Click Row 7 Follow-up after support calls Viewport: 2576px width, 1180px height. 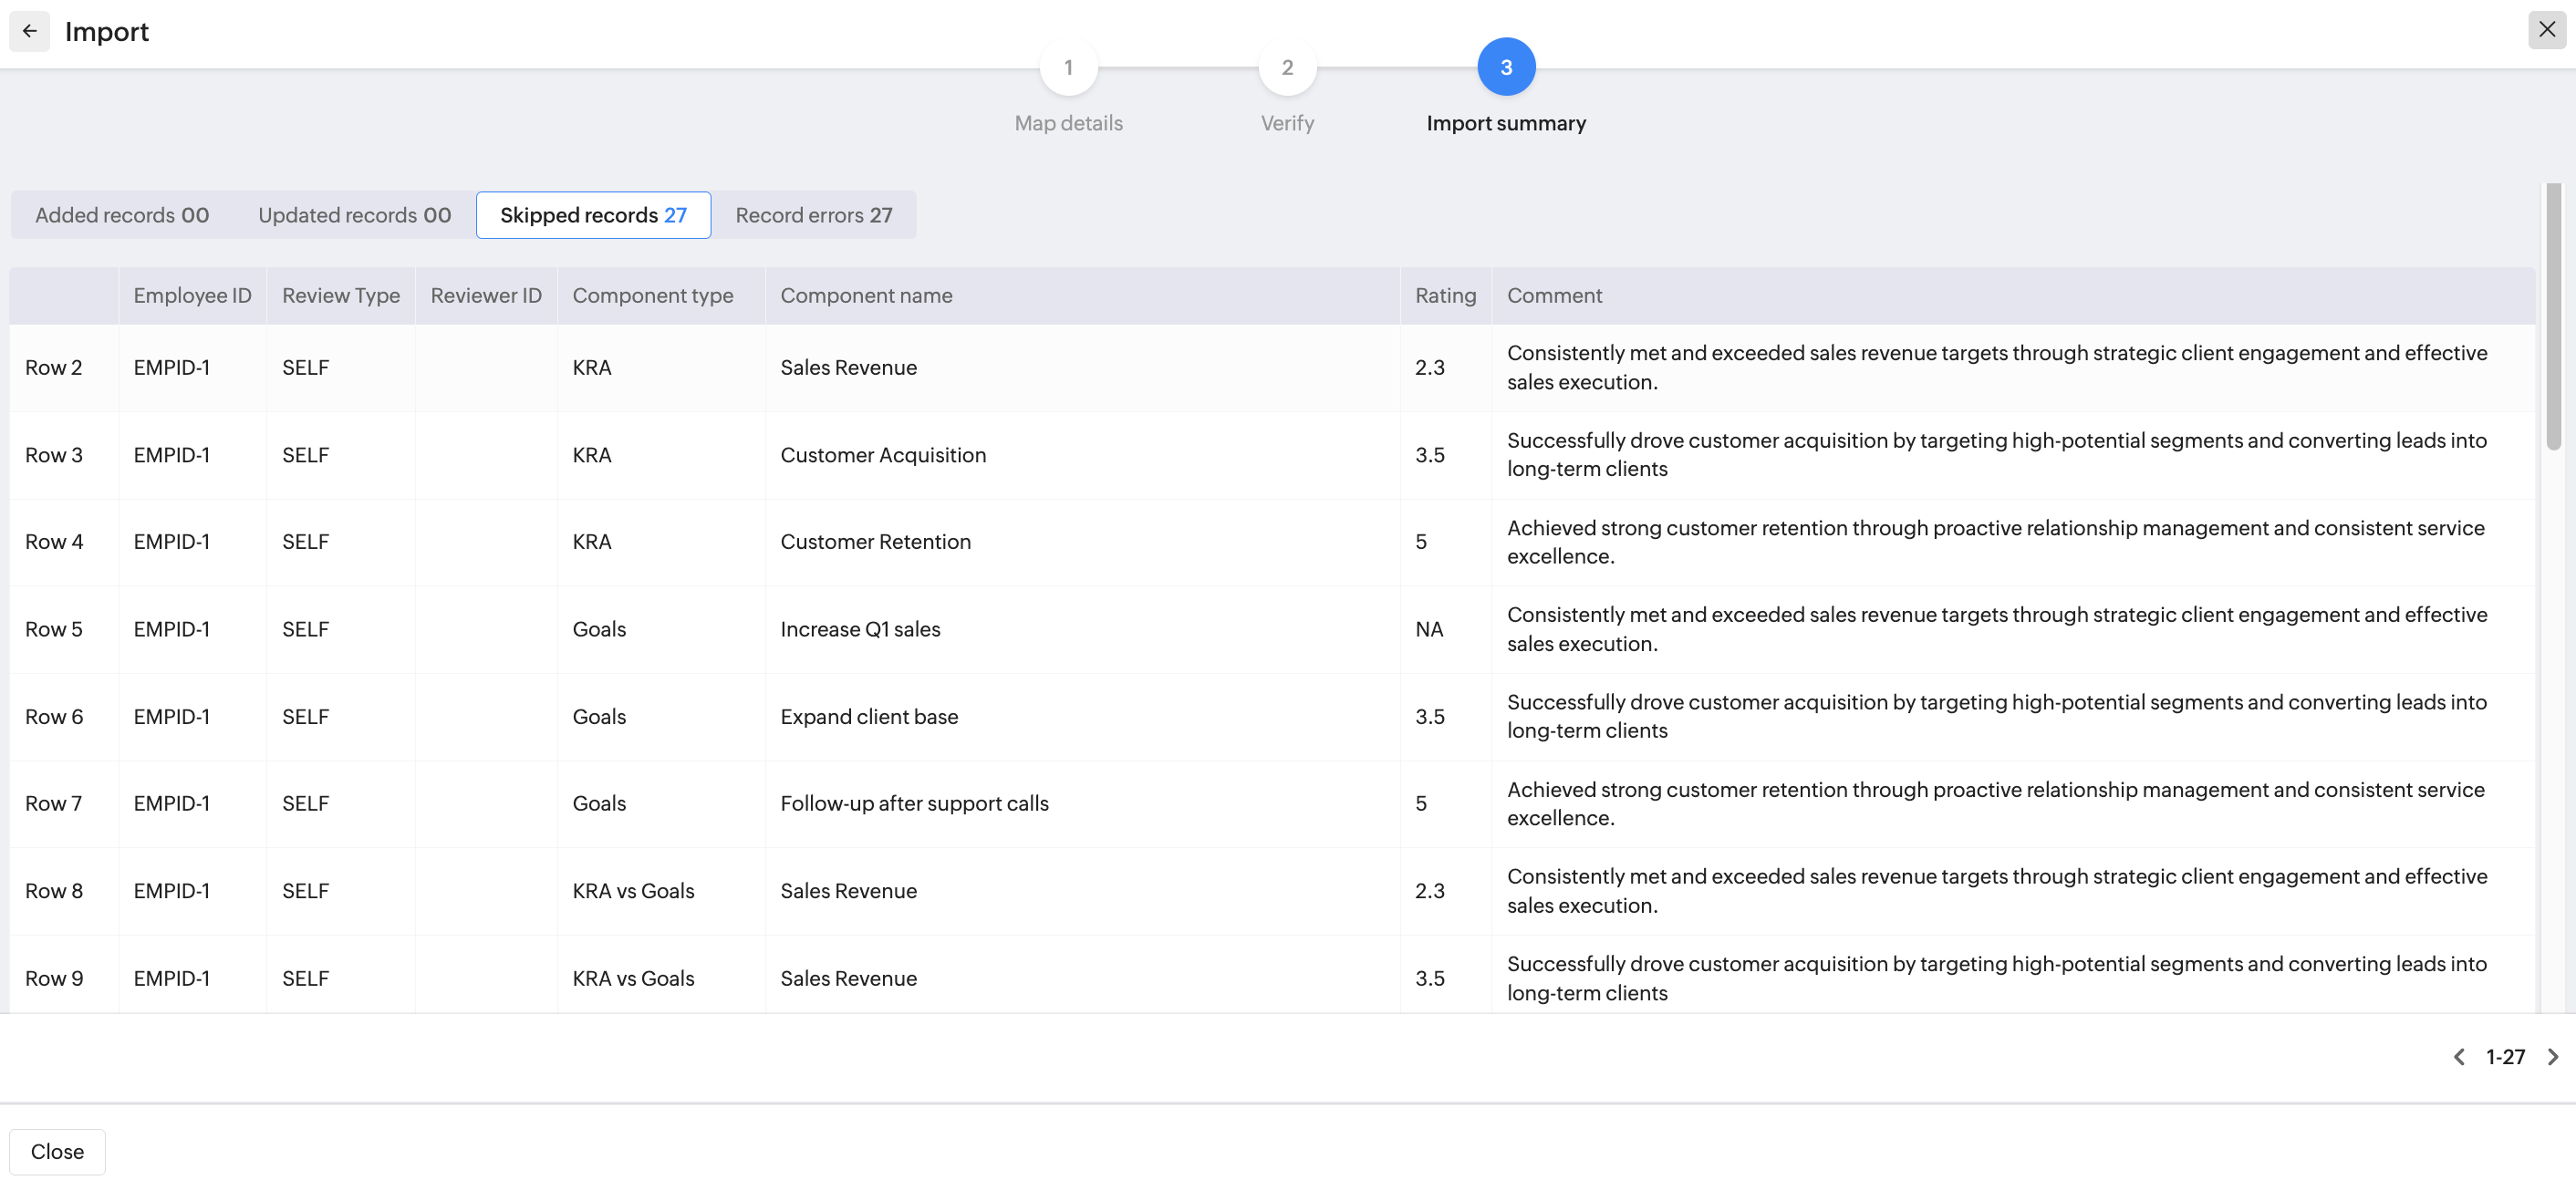(914, 803)
